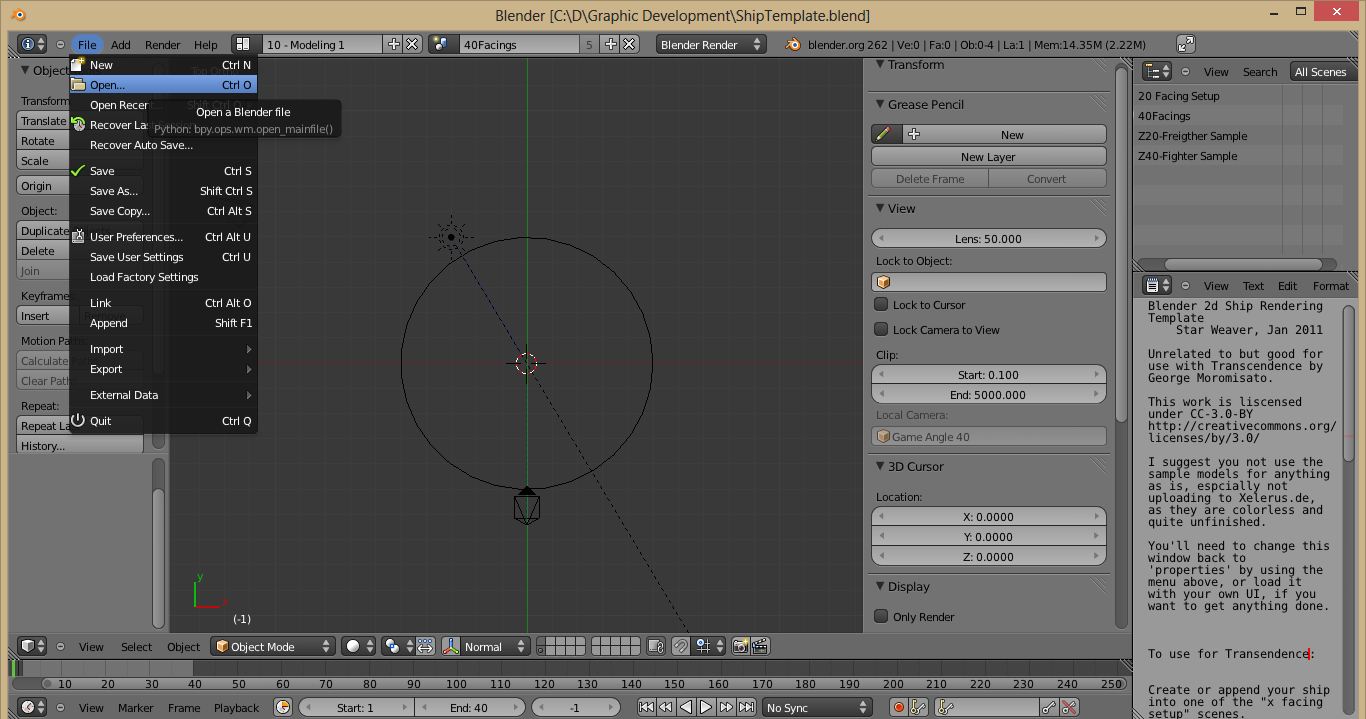Click Open... in File menu
1366x719 pixels.
pos(163,85)
